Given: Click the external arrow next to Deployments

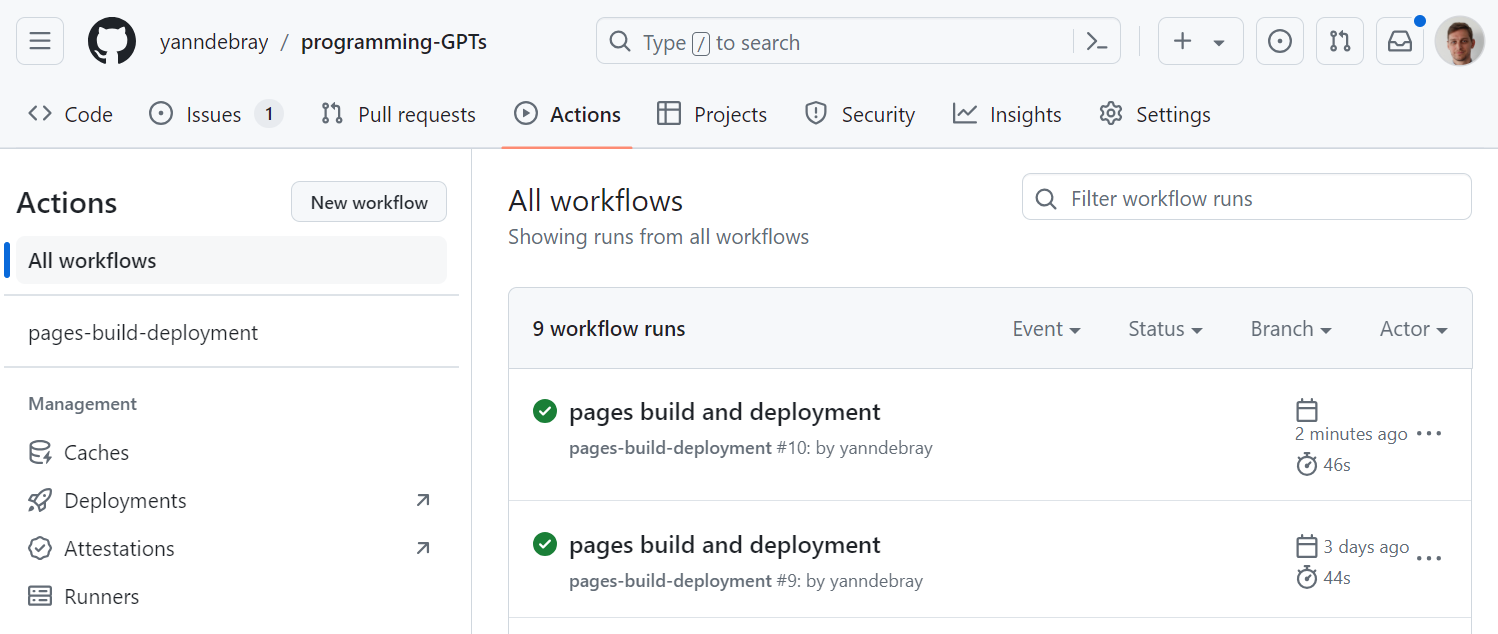Looking at the screenshot, I should (423, 500).
